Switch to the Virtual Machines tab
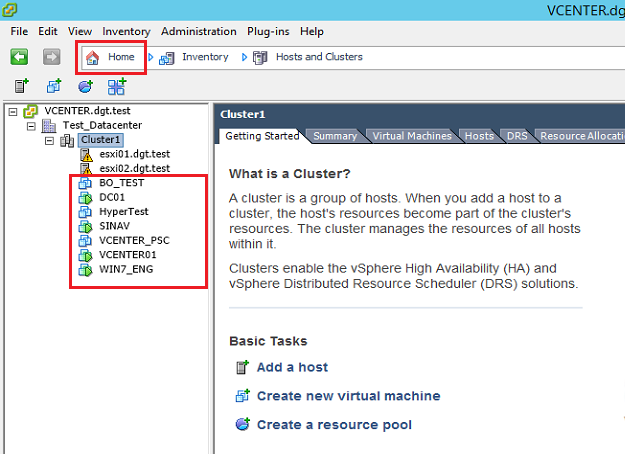Image resolution: width=625 pixels, height=454 pixels. pyautogui.click(x=412, y=136)
